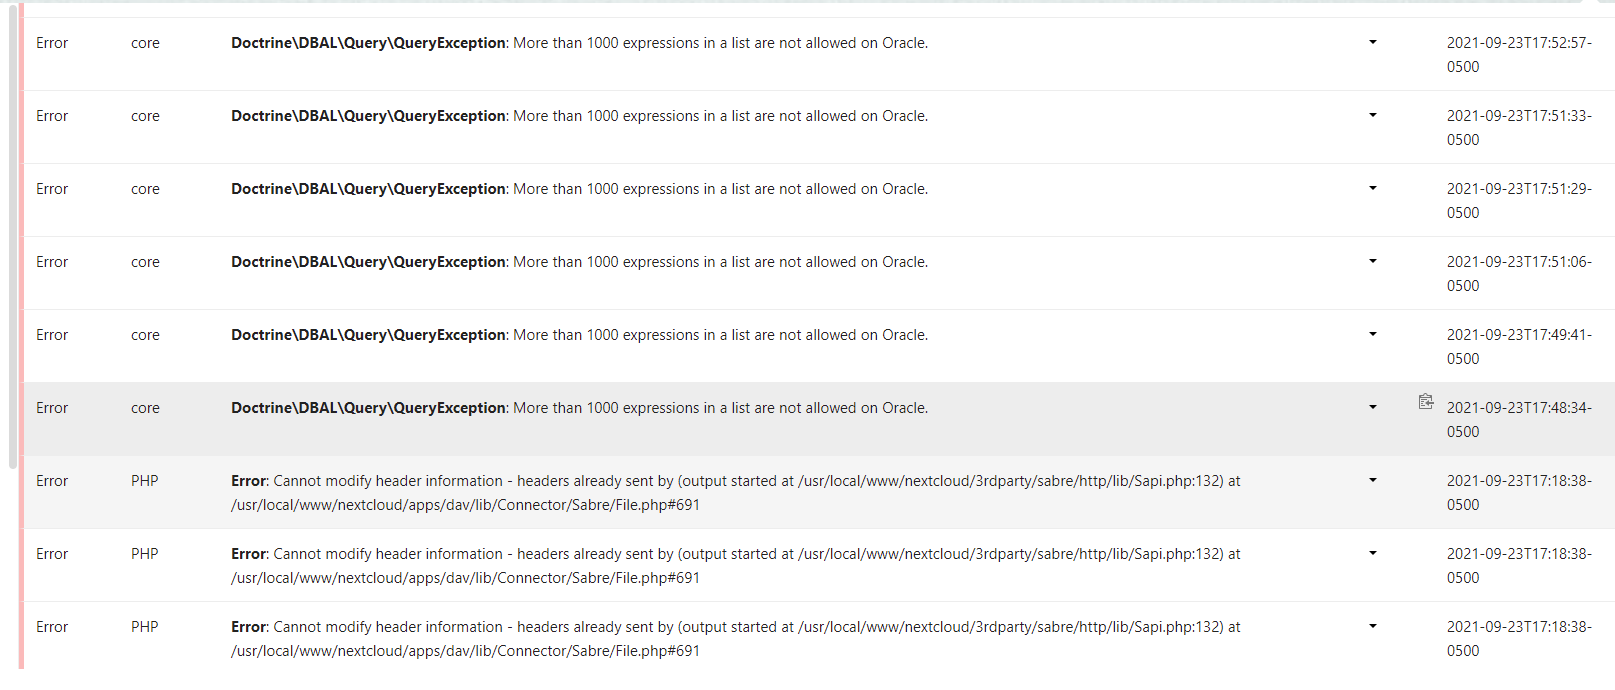This screenshot has width=1615, height=690.
Task: Click the timestamp 2021-09-23T17:51:33-0500
Action: (1518, 127)
